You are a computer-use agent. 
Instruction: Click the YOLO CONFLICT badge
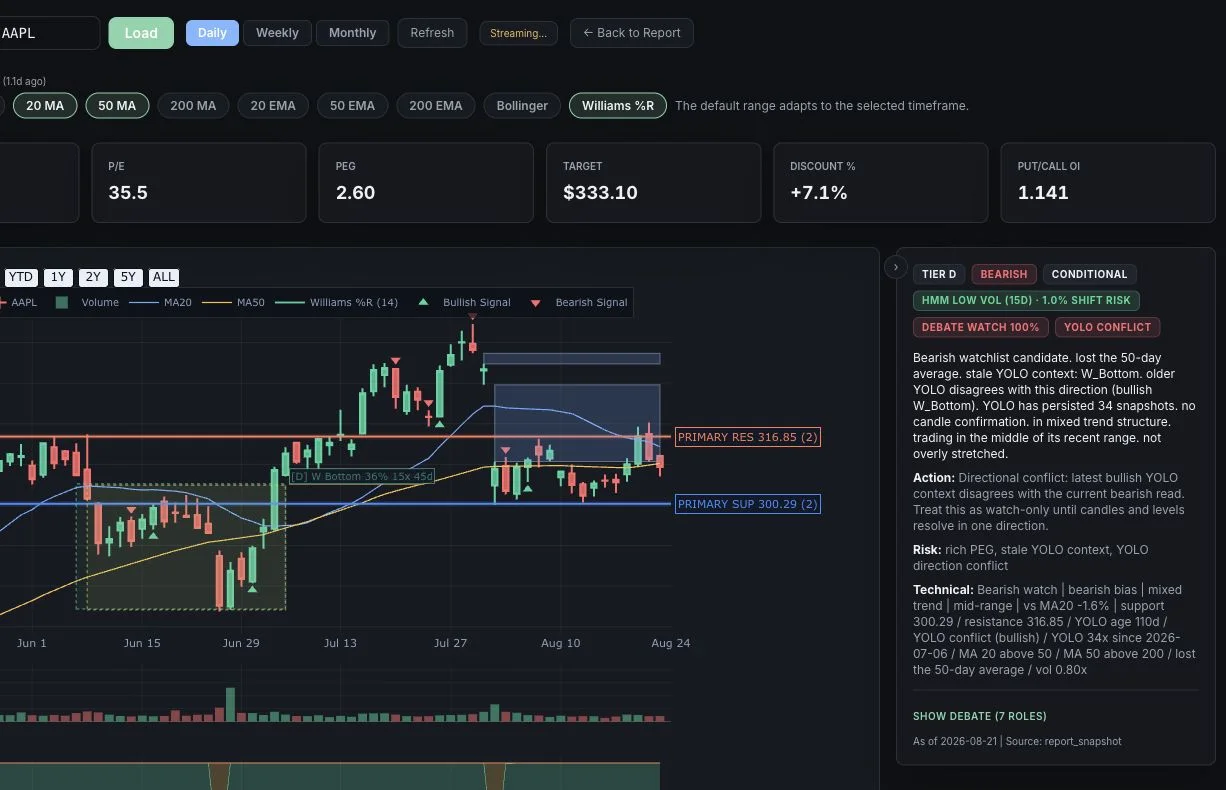[x=1107, y=327]
